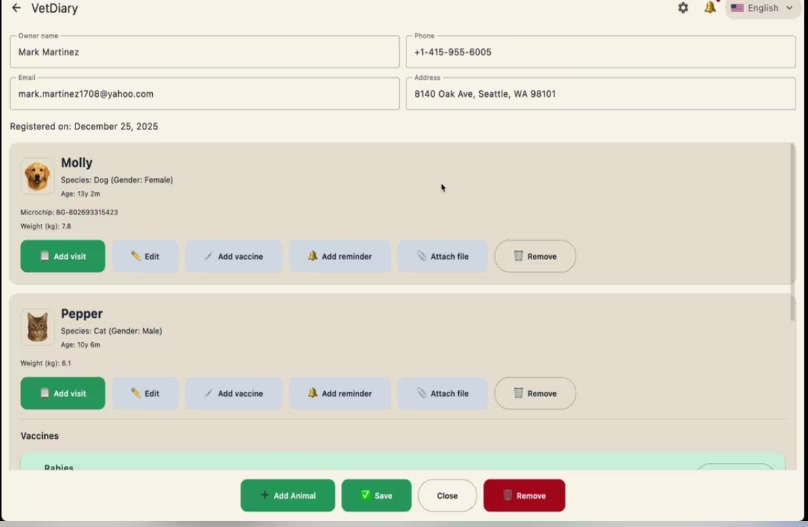Image resolution: width=808 pixels, height=527 pixels.
Task: Open the English language dropdown
Action: 762,8
